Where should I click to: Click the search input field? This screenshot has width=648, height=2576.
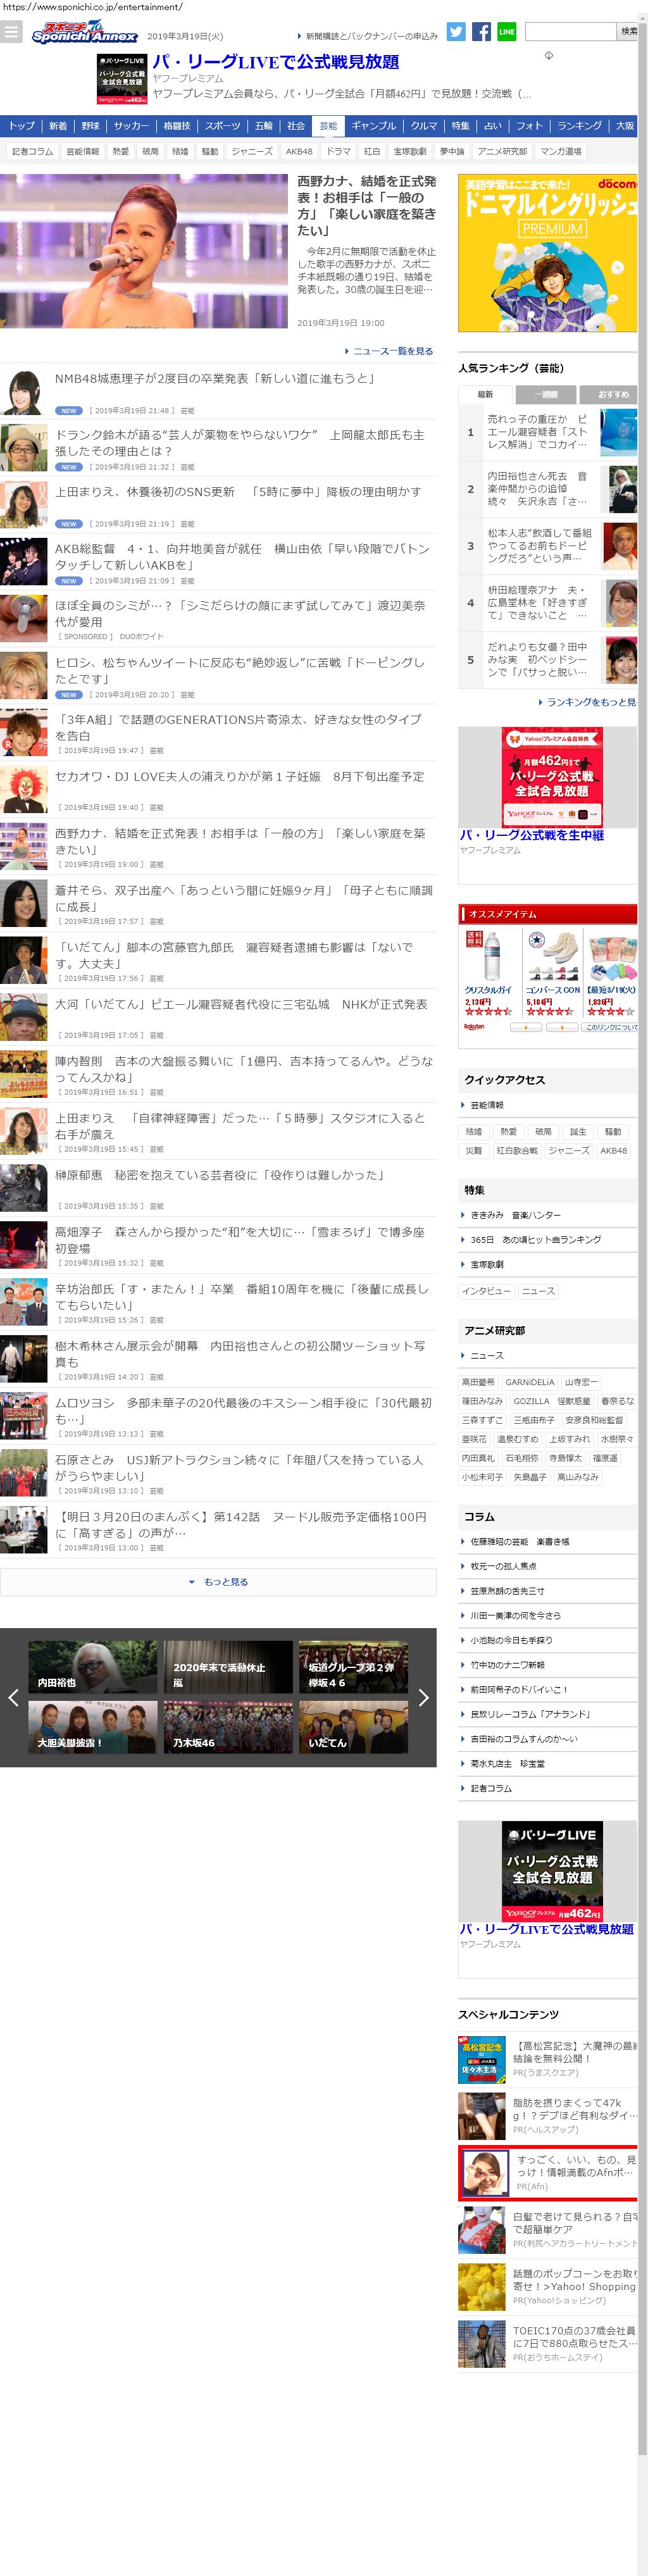[x=570, y=32]
